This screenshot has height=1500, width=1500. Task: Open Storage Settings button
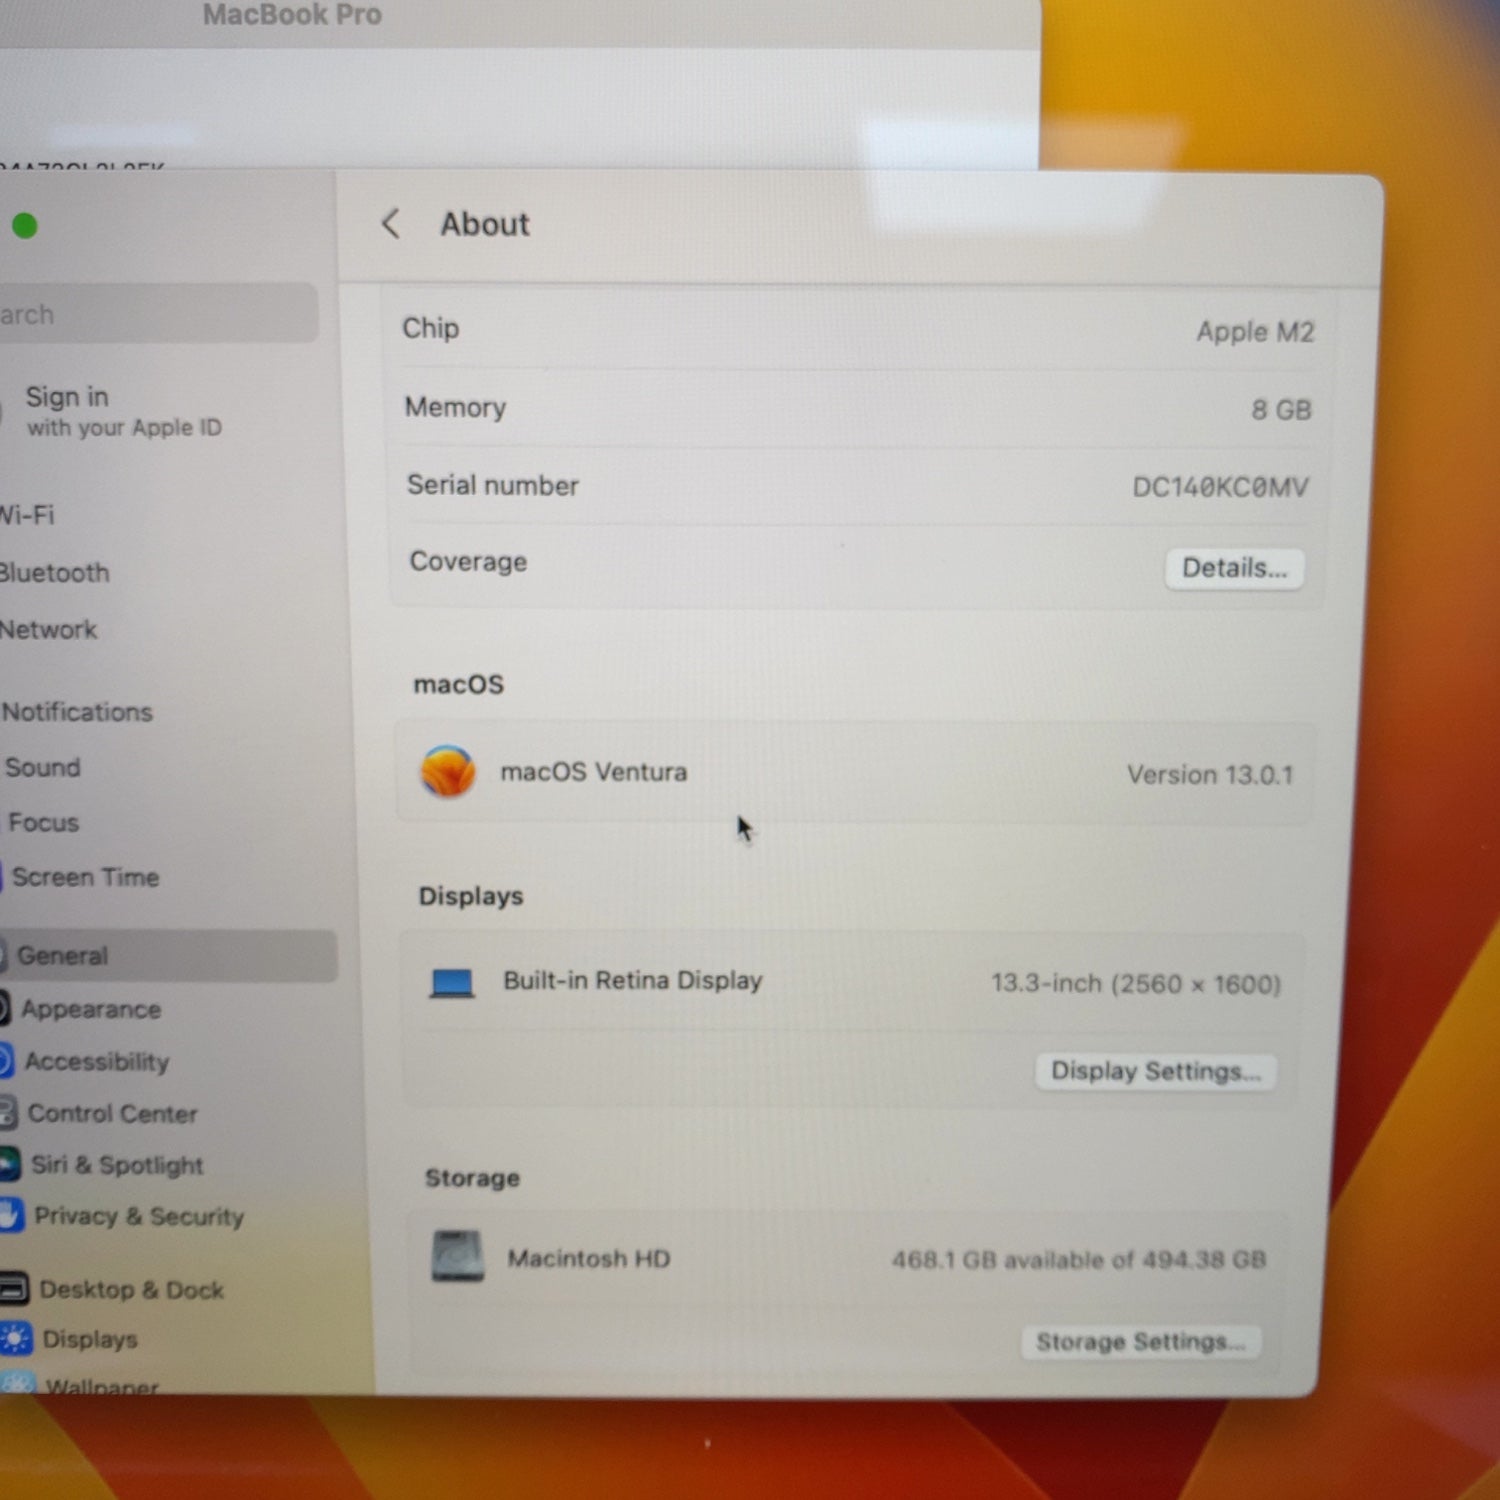tap(1140, 1341)
